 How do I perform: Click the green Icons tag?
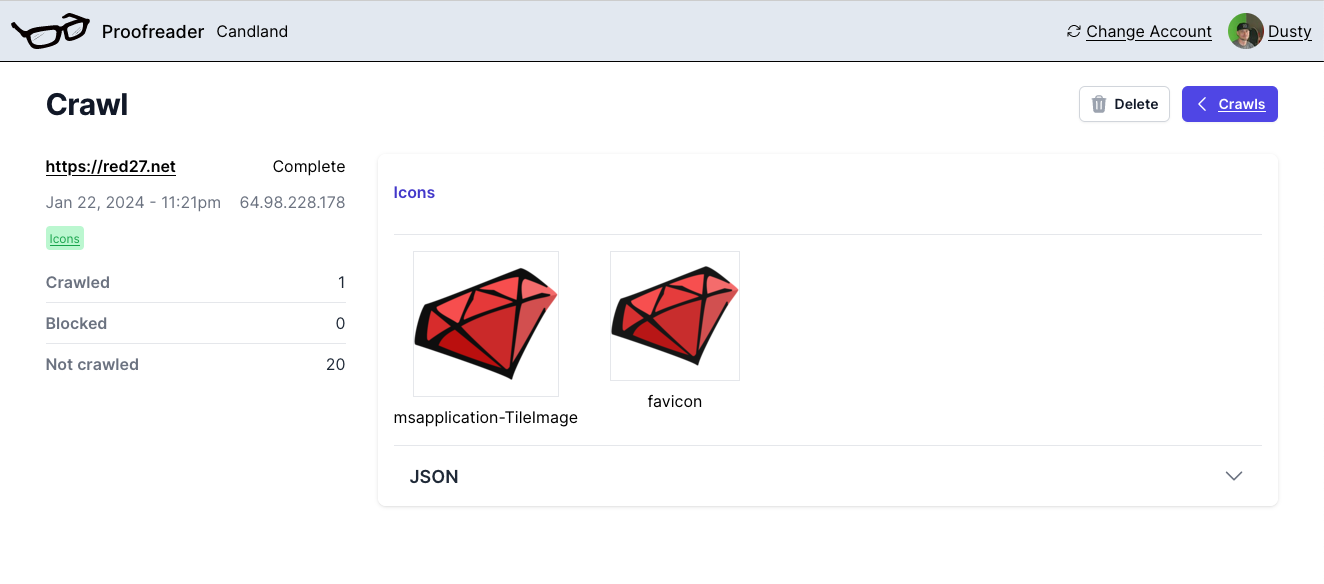pyautogui.click(x=65, y=239)
